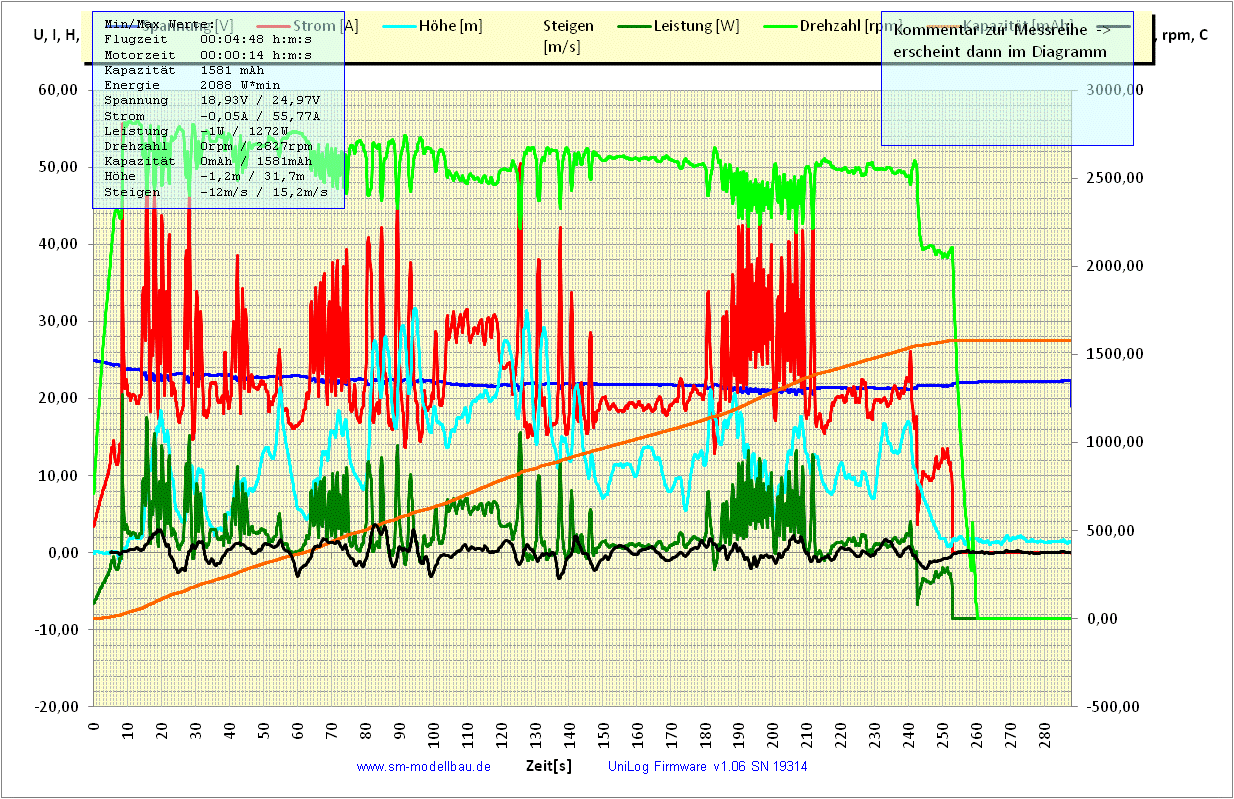Click the Drehzahl 0rpm / 2827rpm row

pos(208,146)
